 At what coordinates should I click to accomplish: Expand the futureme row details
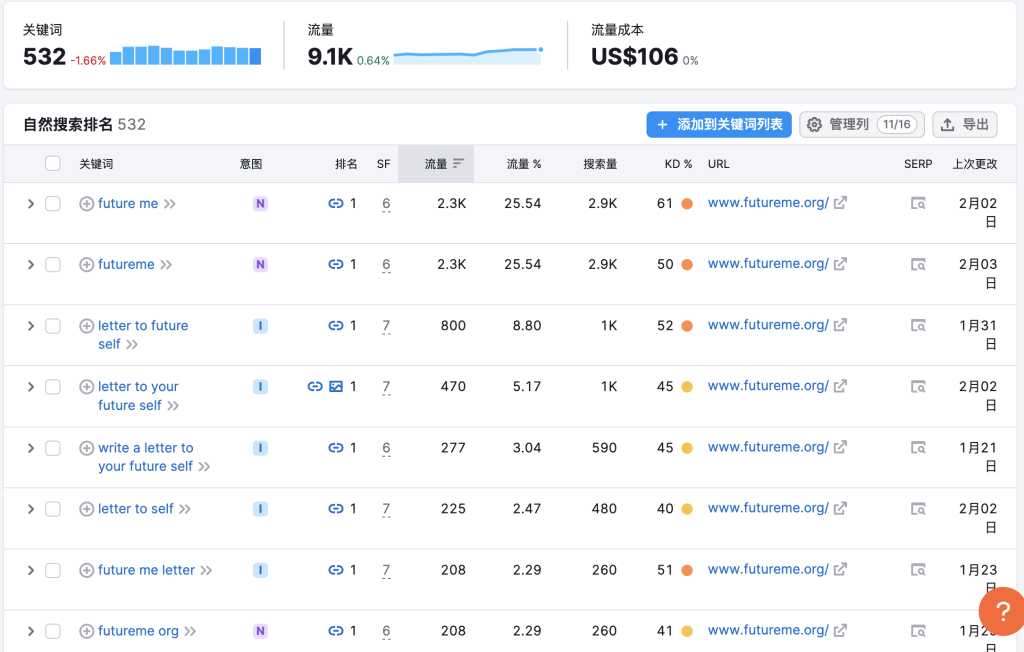pos(30,265)
